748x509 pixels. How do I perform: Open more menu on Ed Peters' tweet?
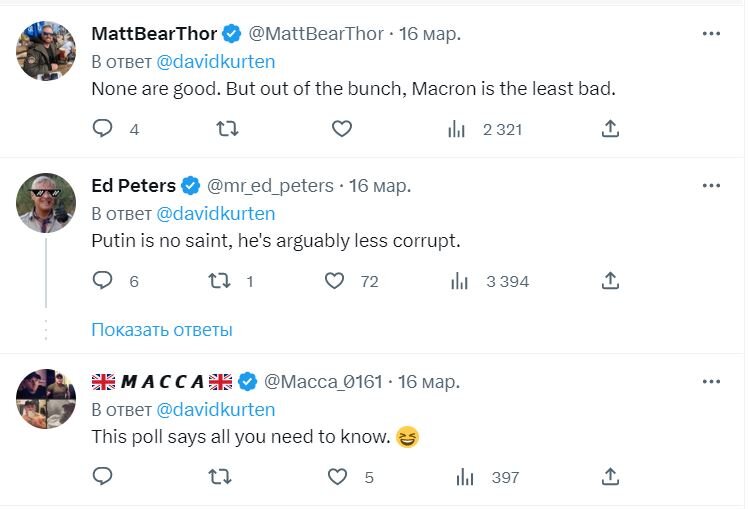[x=711, y=185]
